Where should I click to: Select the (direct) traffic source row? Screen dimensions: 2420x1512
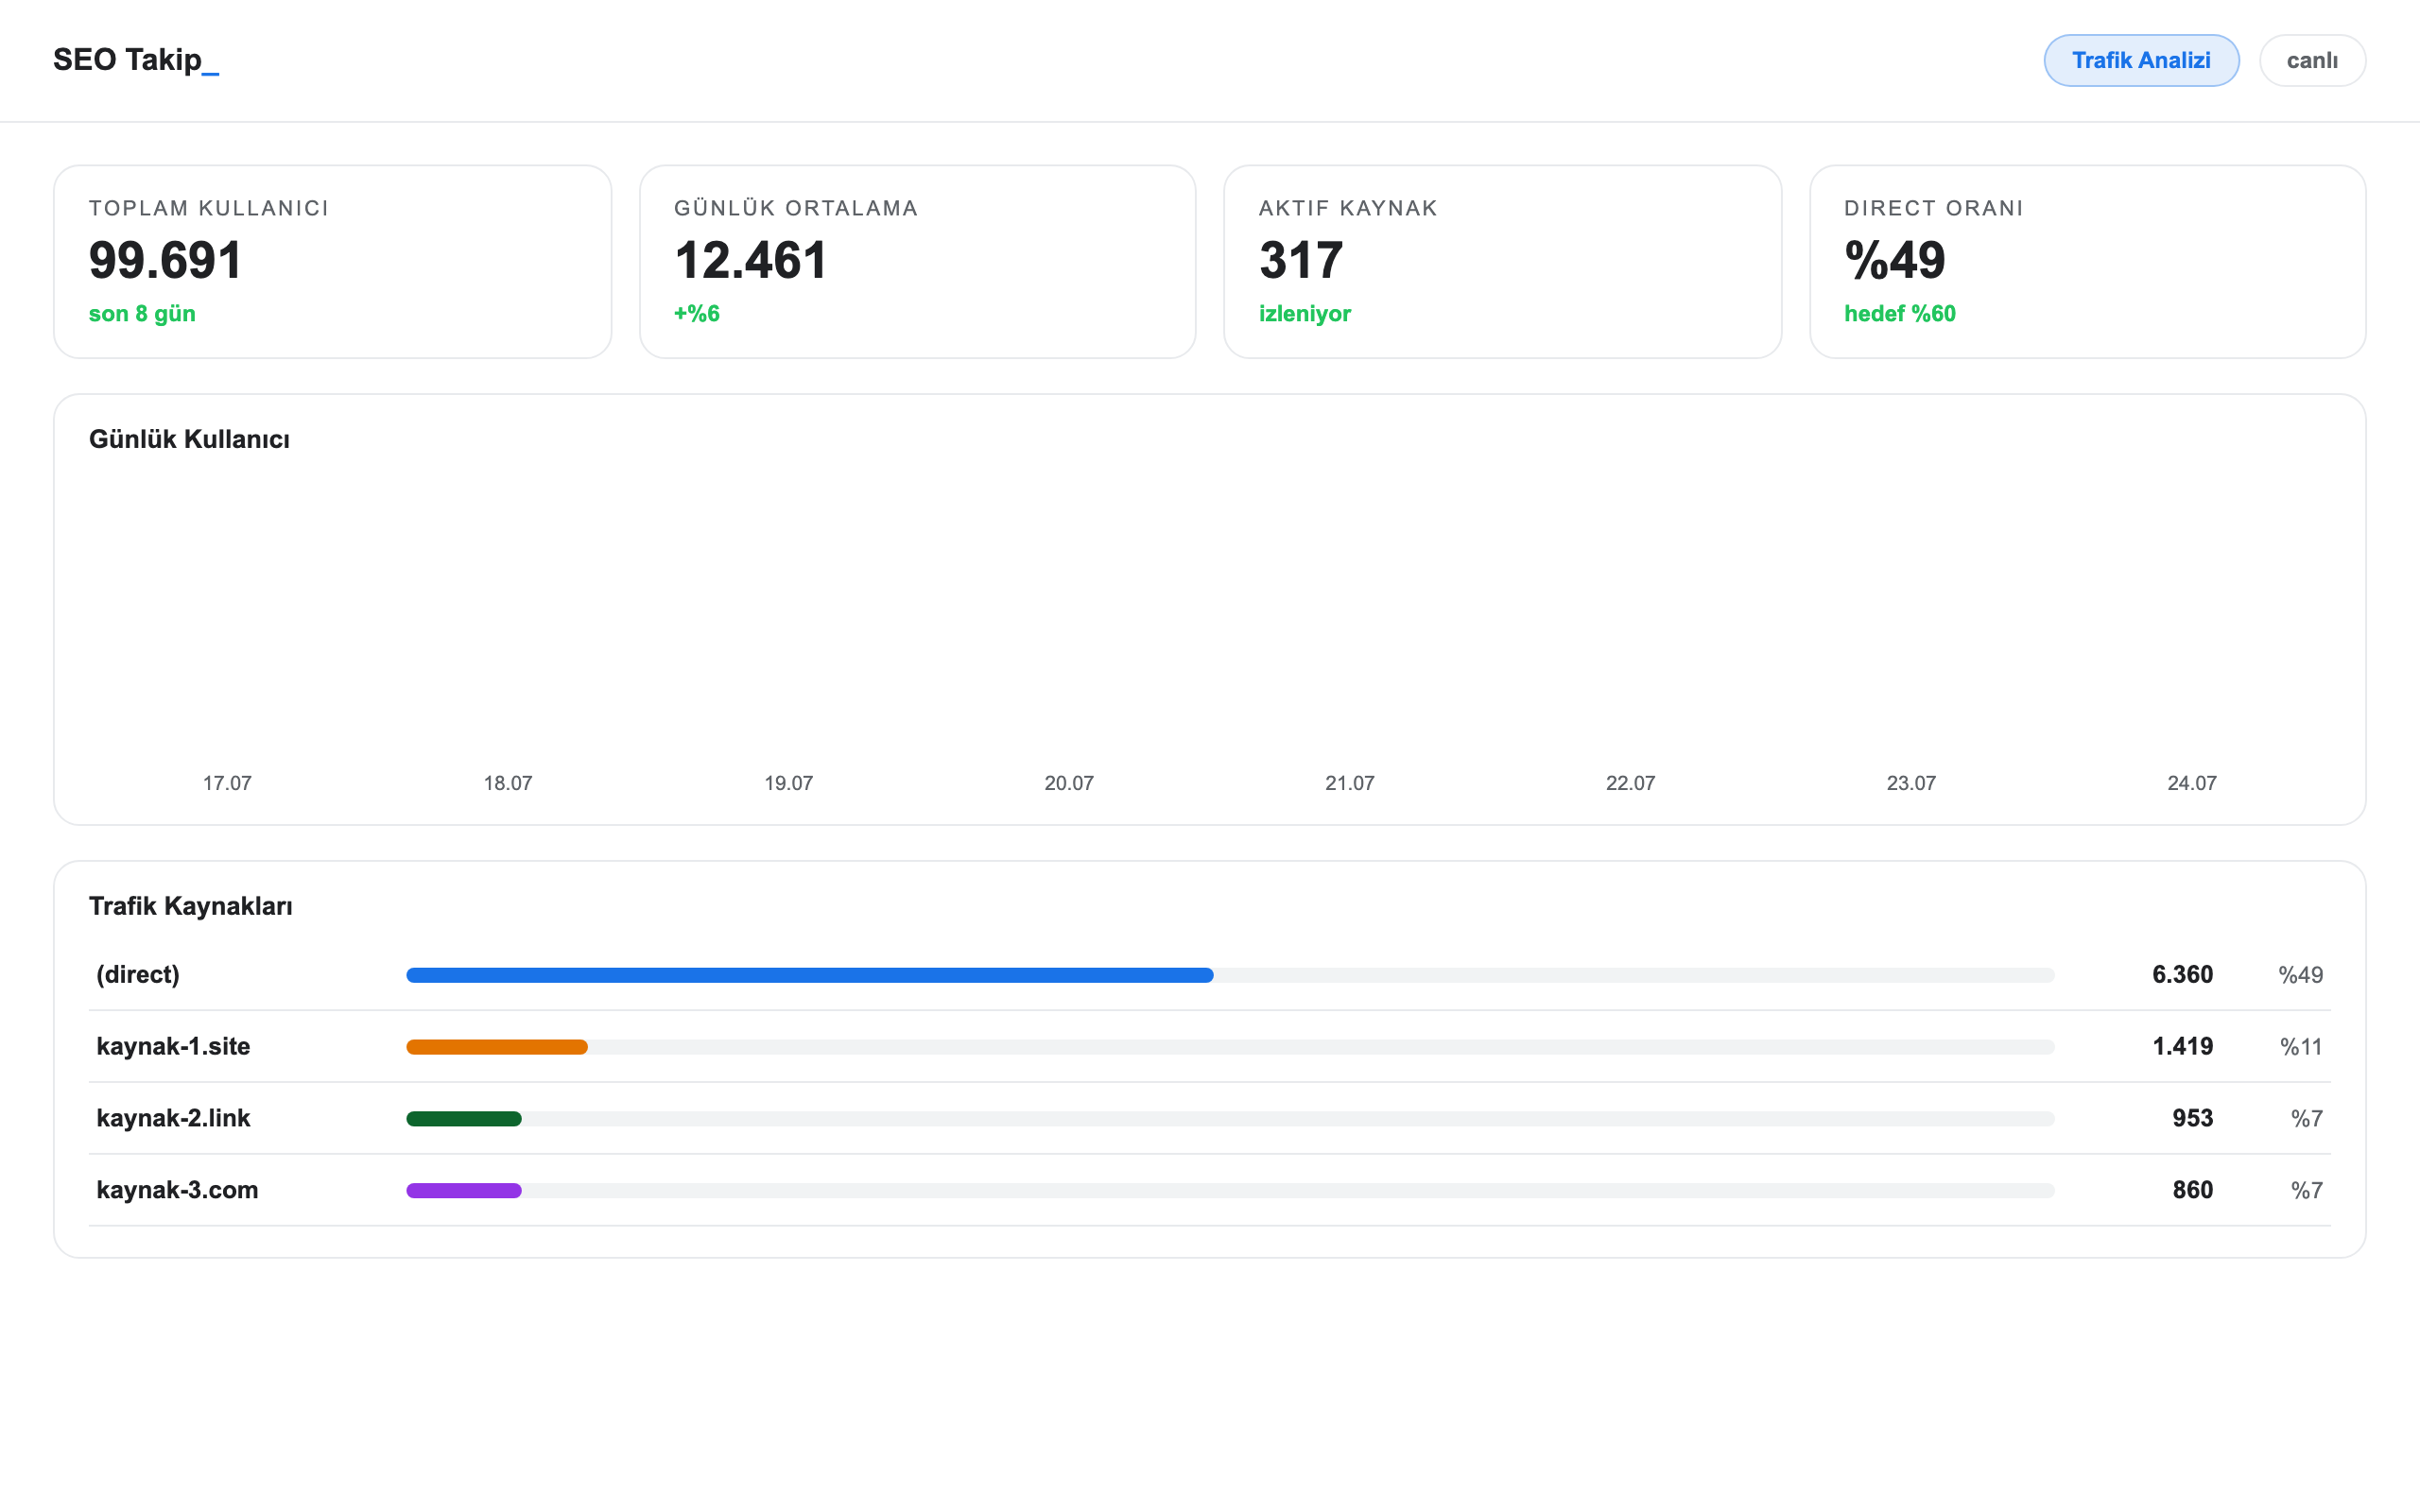[1209, 975]
